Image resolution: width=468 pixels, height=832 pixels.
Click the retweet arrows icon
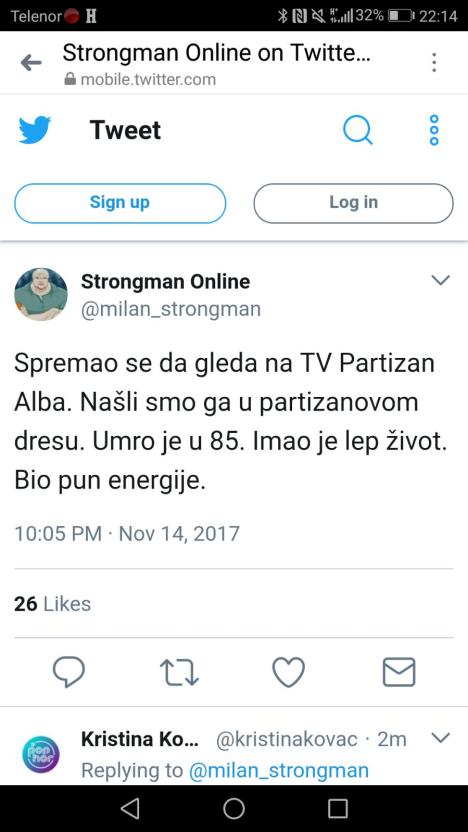pos(179,672)
